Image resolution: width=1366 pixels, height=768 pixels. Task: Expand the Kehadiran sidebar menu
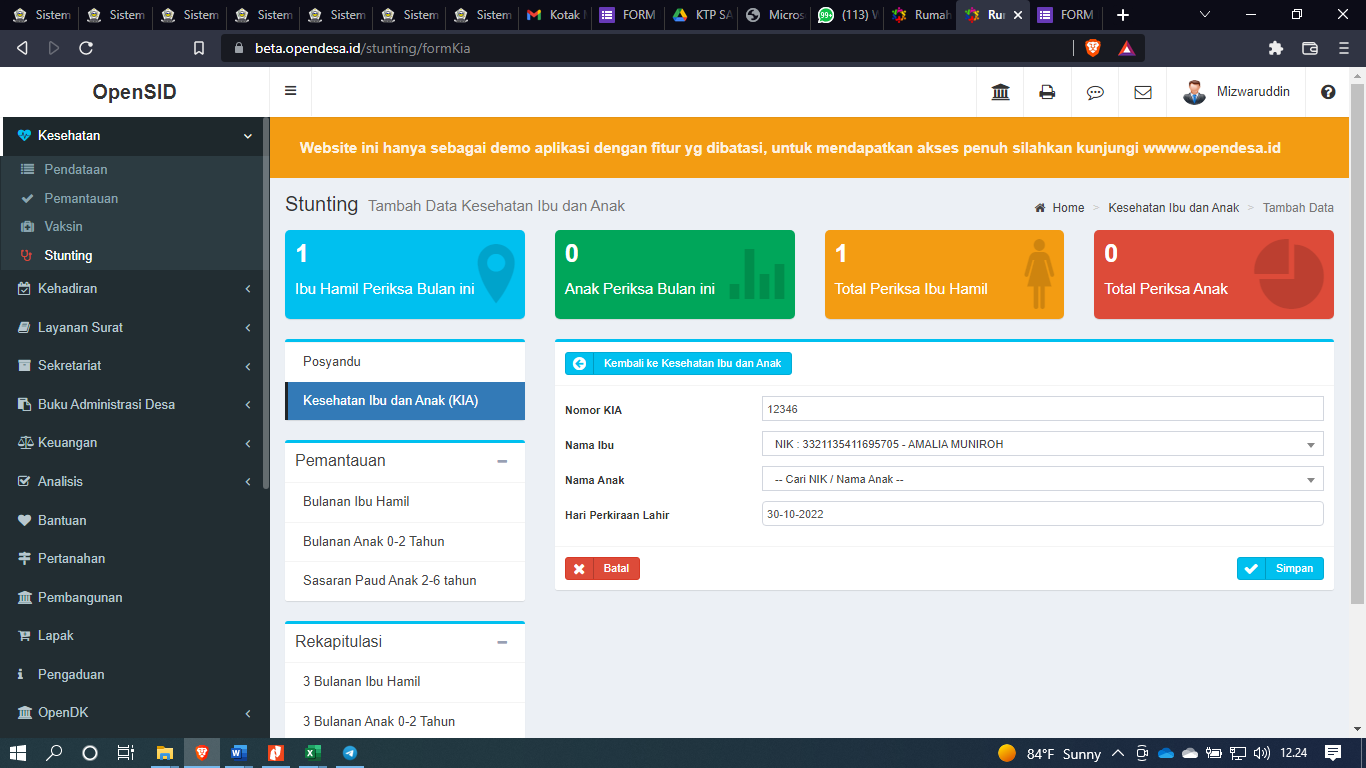point(135,289)
